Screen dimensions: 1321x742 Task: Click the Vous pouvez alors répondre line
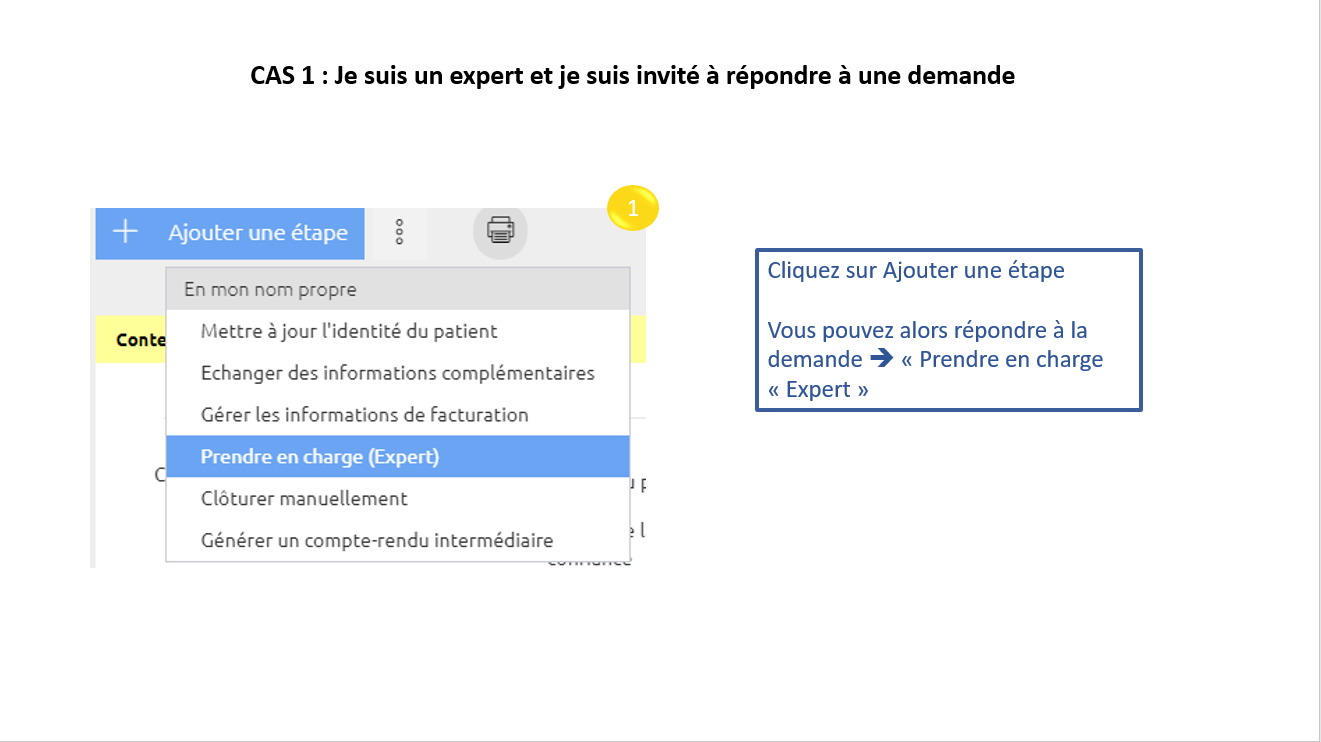click(x=927, y=330)
